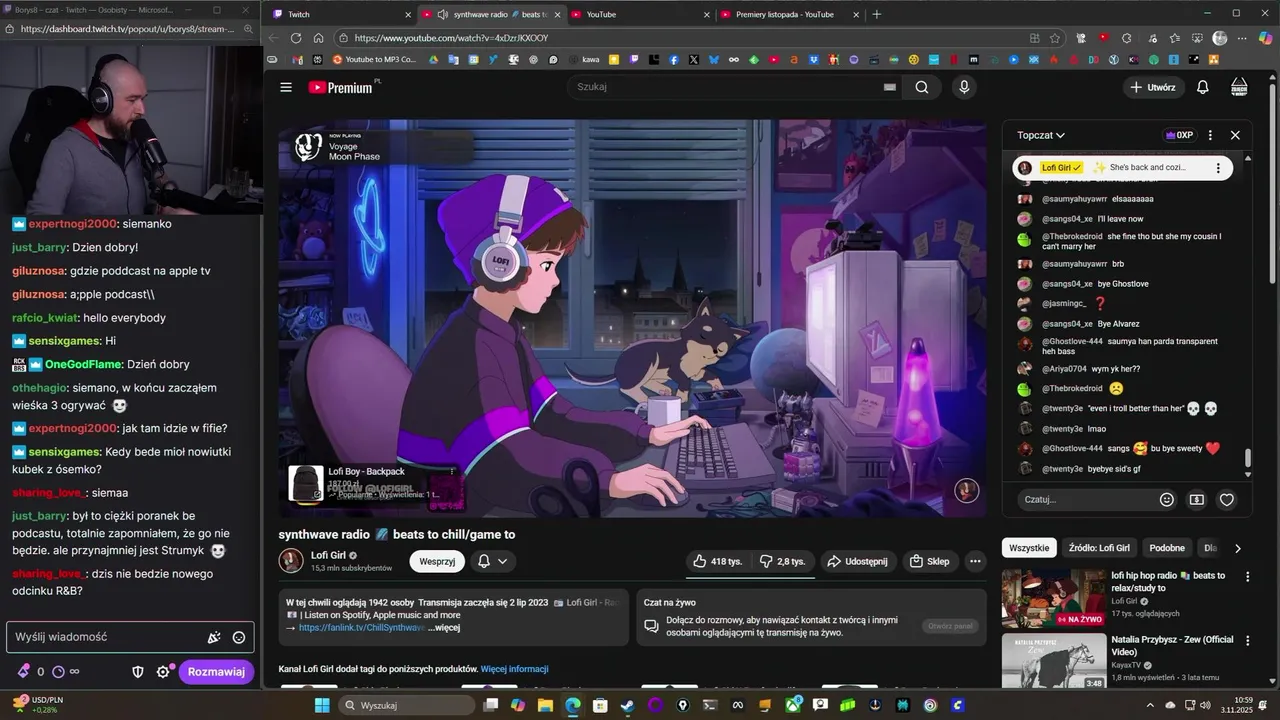Screen dimensions: 1280x720
Task: Click the YouTube Premium logo
Action: tap(340, 87)
